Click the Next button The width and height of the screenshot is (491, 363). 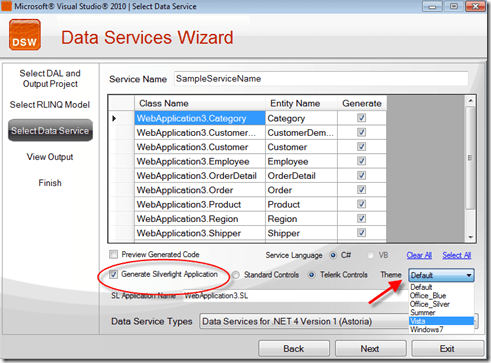coord(370,349)
